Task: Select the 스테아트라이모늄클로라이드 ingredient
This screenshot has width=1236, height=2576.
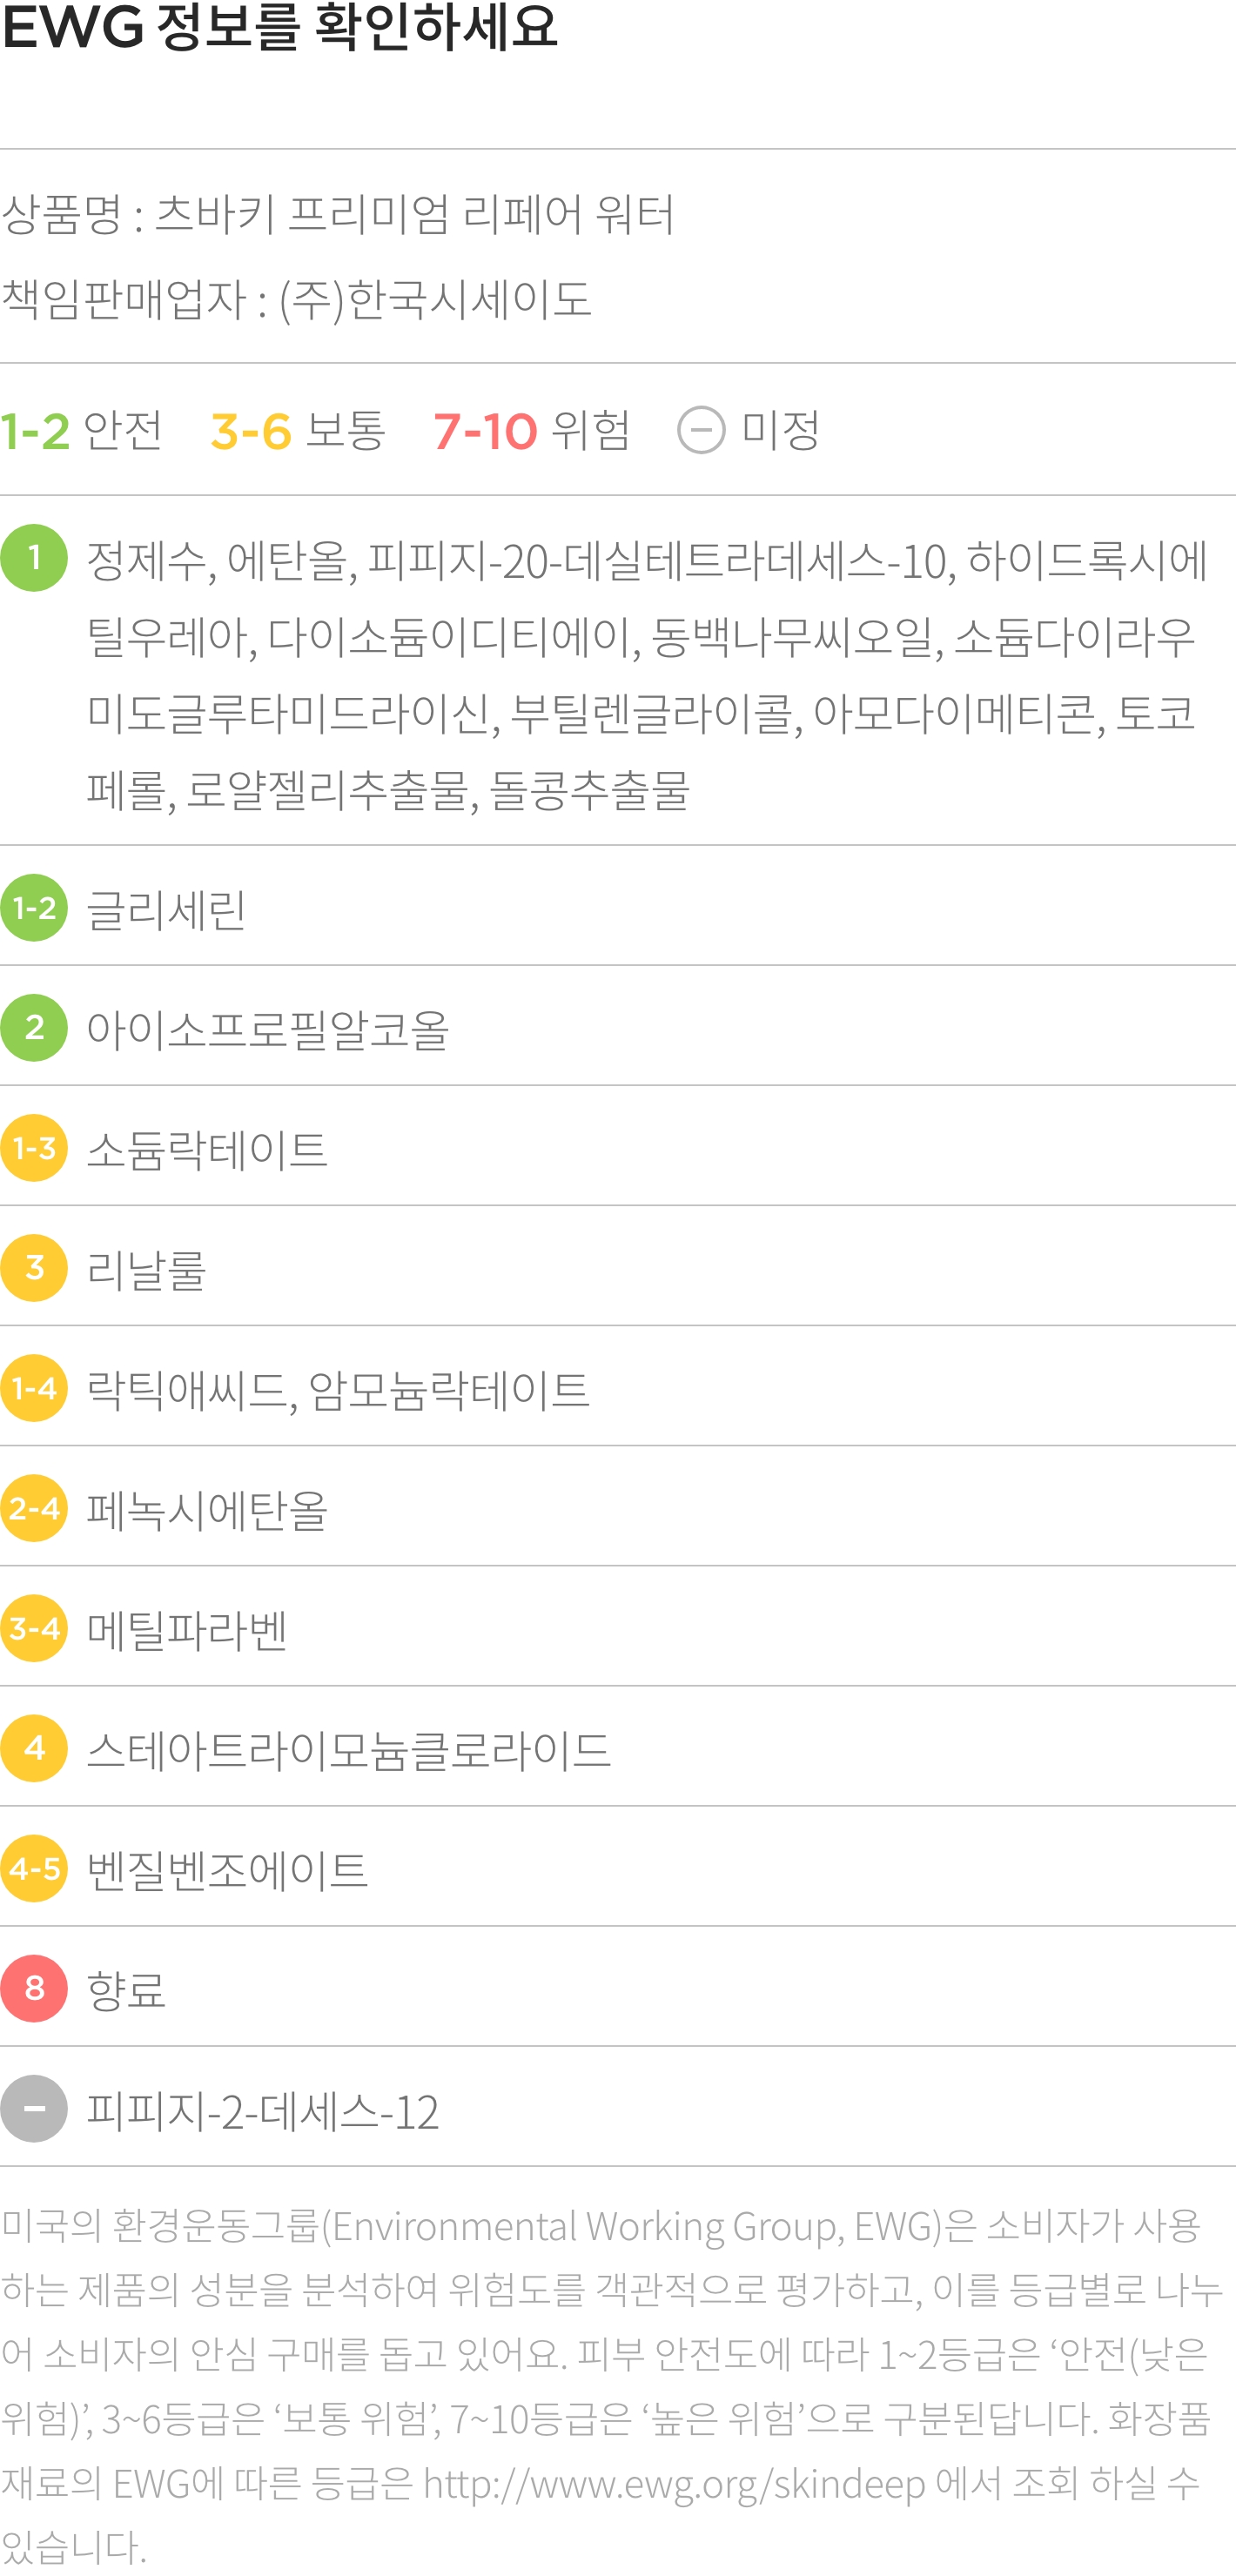Action: pos(349,1750)
